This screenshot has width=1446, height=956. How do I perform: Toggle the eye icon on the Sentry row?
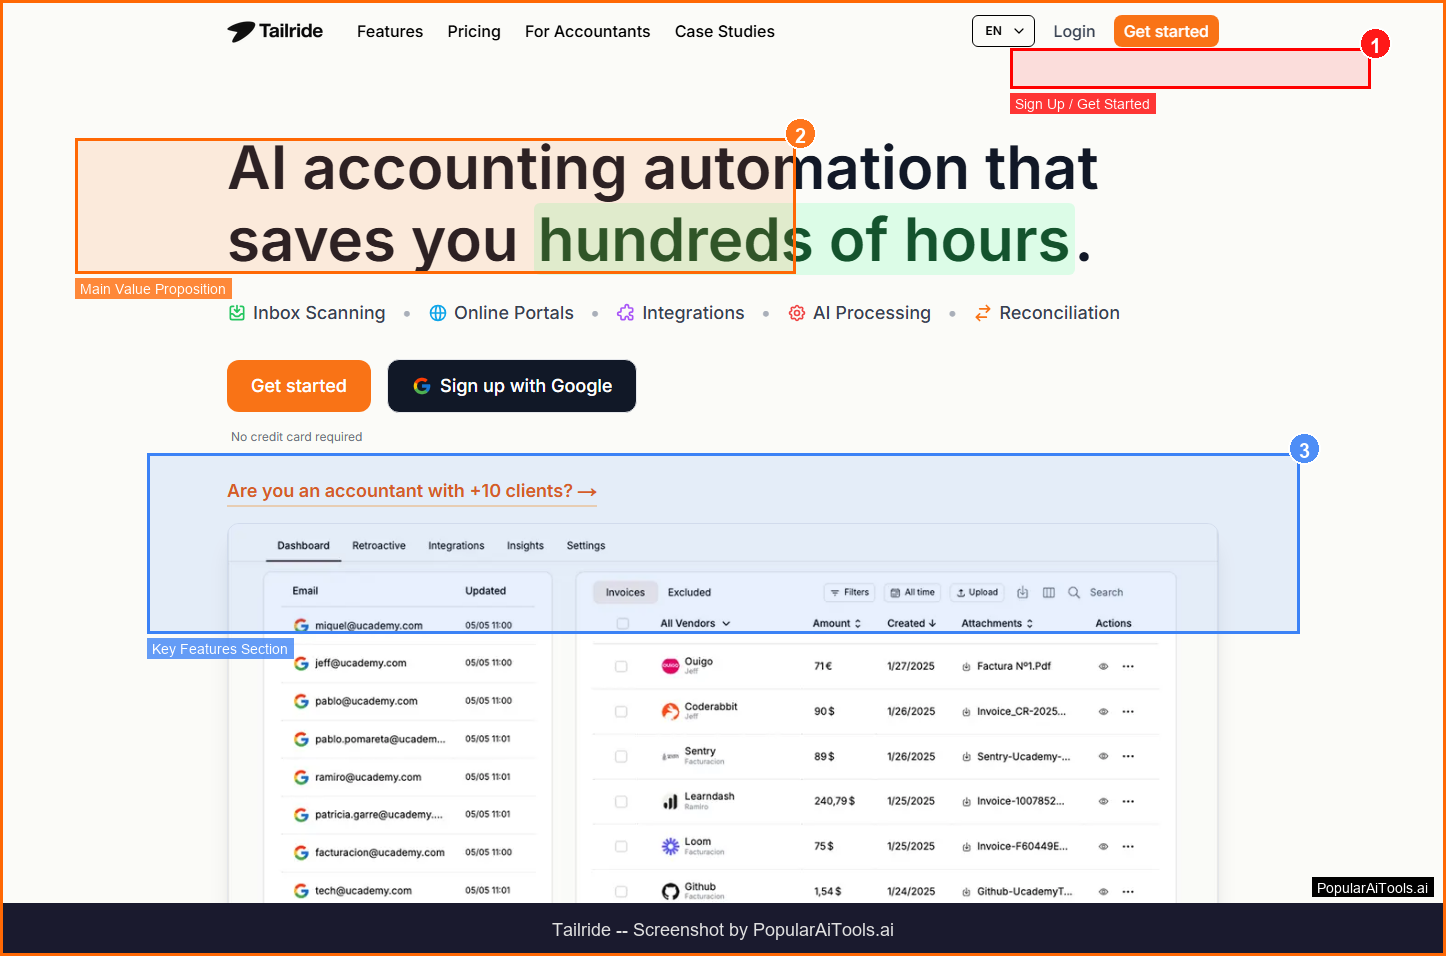pos(1103,757)
